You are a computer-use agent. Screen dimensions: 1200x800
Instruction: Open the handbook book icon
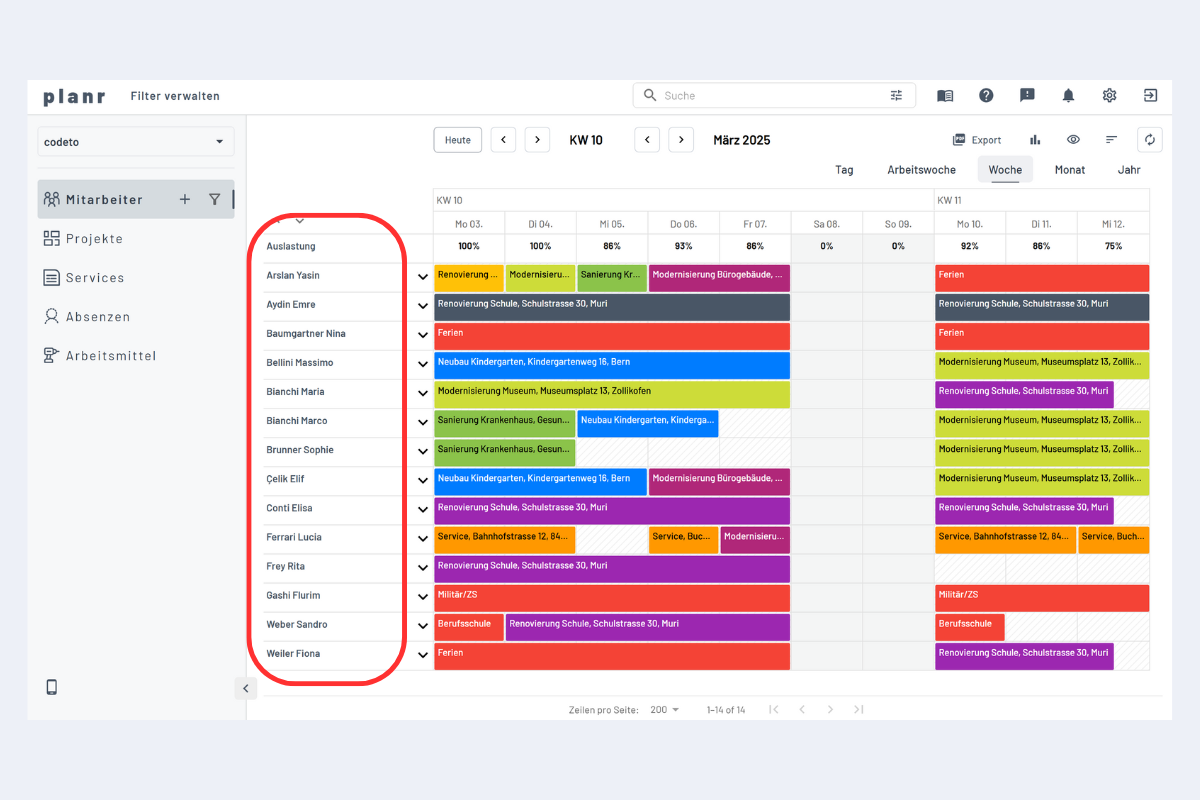945,96
